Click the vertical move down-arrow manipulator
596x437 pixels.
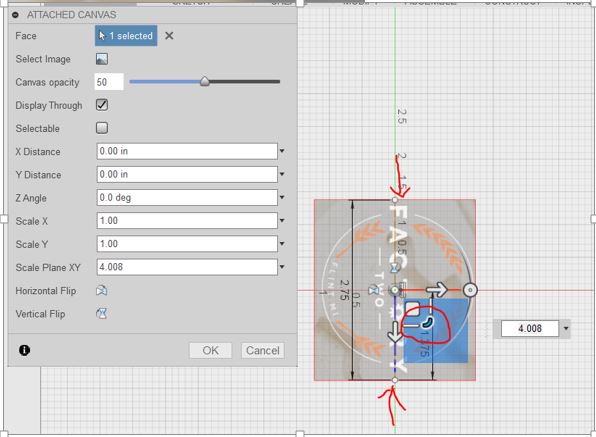tap(395, 332)
